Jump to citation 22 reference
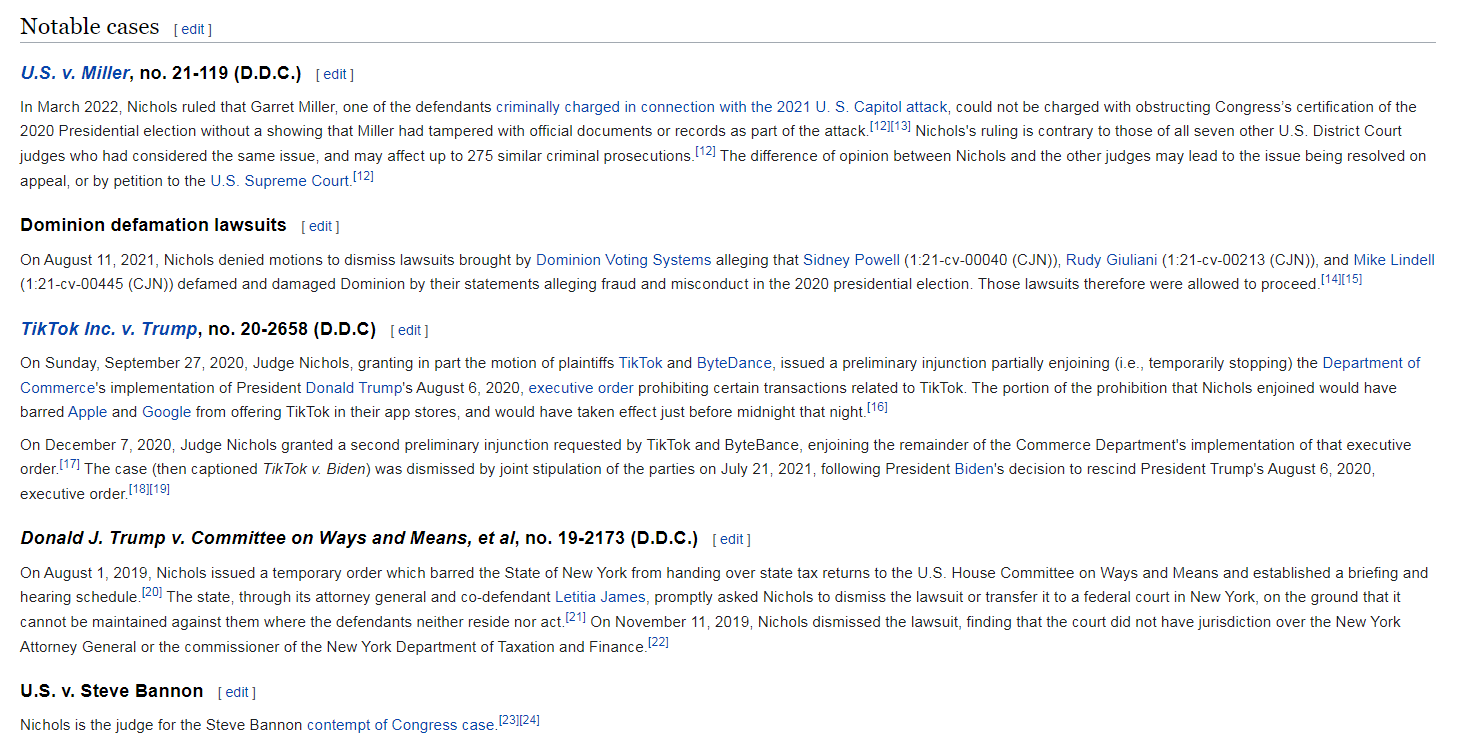Viewport: 1458px width, 739px height. [659, 643]
